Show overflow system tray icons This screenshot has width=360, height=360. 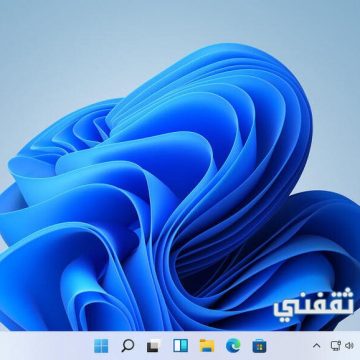tap(317, 346)
